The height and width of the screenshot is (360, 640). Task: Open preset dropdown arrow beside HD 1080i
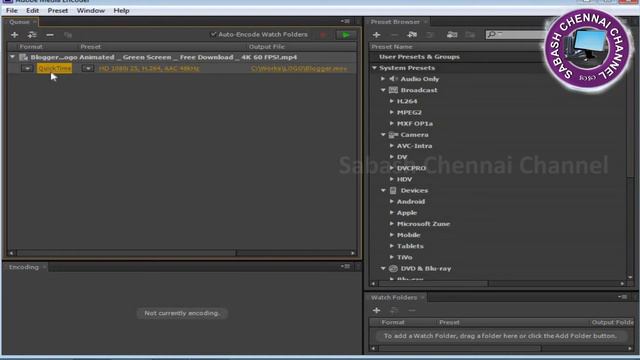(88, 69)
